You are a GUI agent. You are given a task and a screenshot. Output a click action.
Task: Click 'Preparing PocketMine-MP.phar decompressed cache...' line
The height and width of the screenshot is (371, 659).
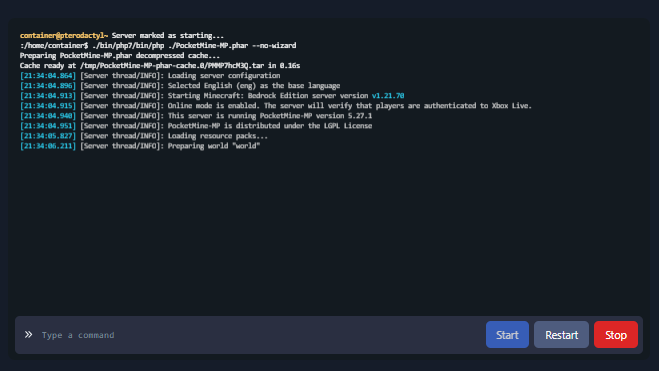point(120,55)
